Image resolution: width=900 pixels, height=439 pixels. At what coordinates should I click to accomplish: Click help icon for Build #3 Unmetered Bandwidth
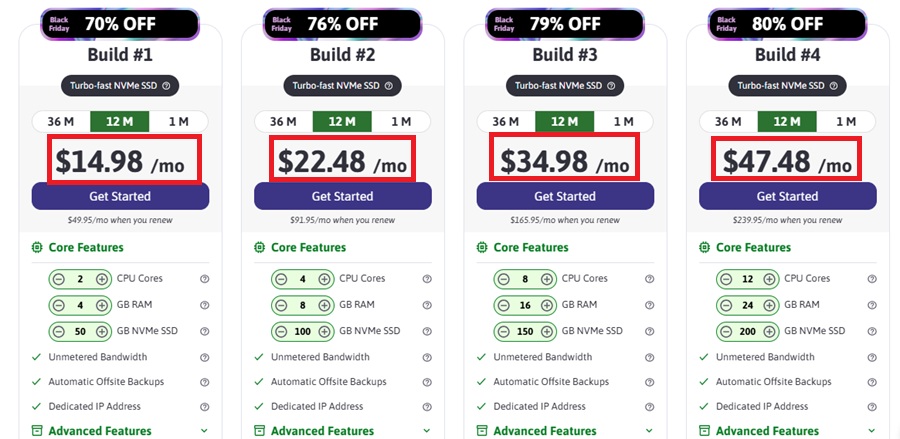(649, 357)
